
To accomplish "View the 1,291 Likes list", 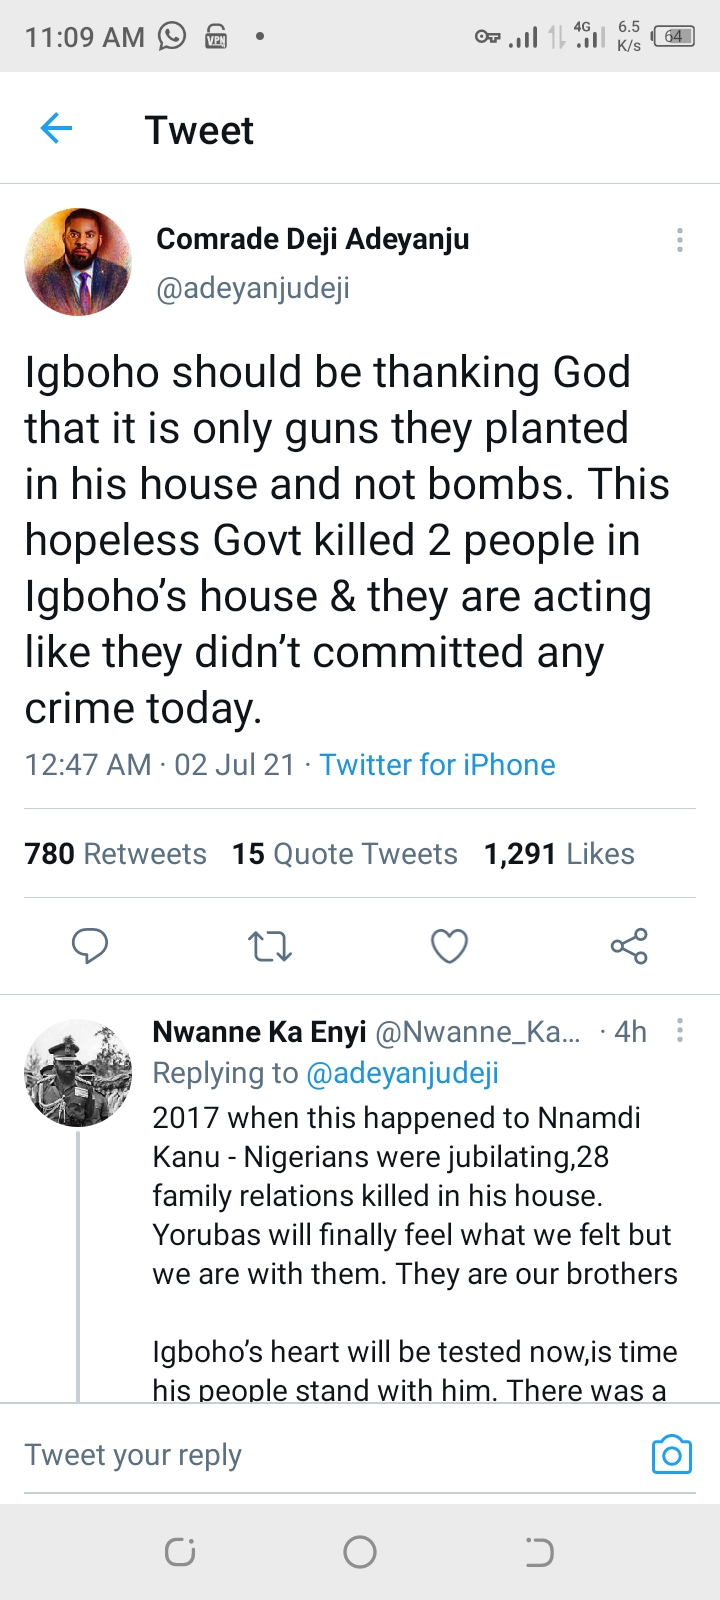I will click(x=559, y=854).
